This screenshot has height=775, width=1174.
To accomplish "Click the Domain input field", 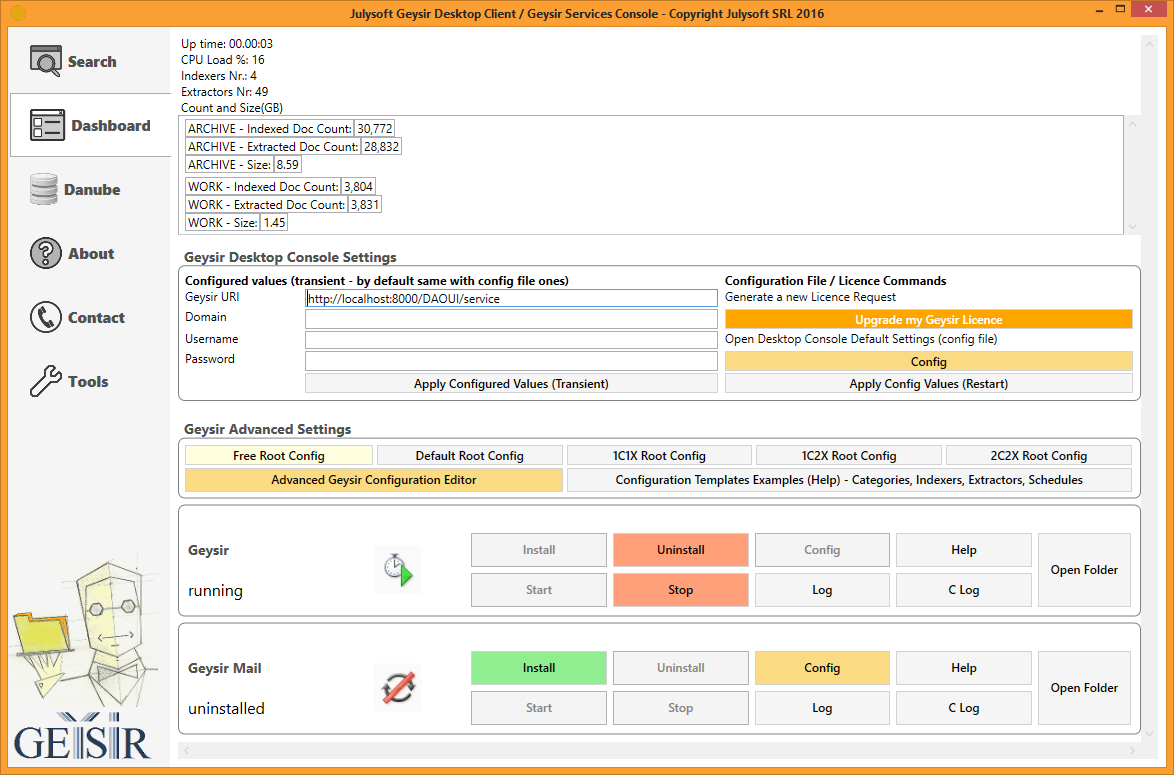I will click(x=511, y=319).
